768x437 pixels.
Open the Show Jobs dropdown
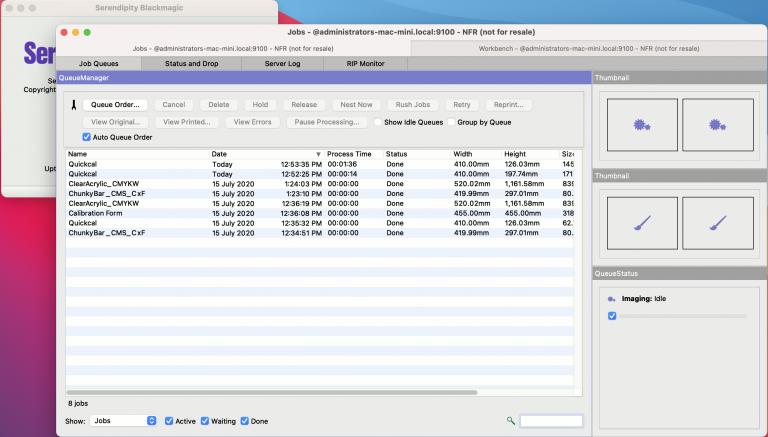point(124,421)
